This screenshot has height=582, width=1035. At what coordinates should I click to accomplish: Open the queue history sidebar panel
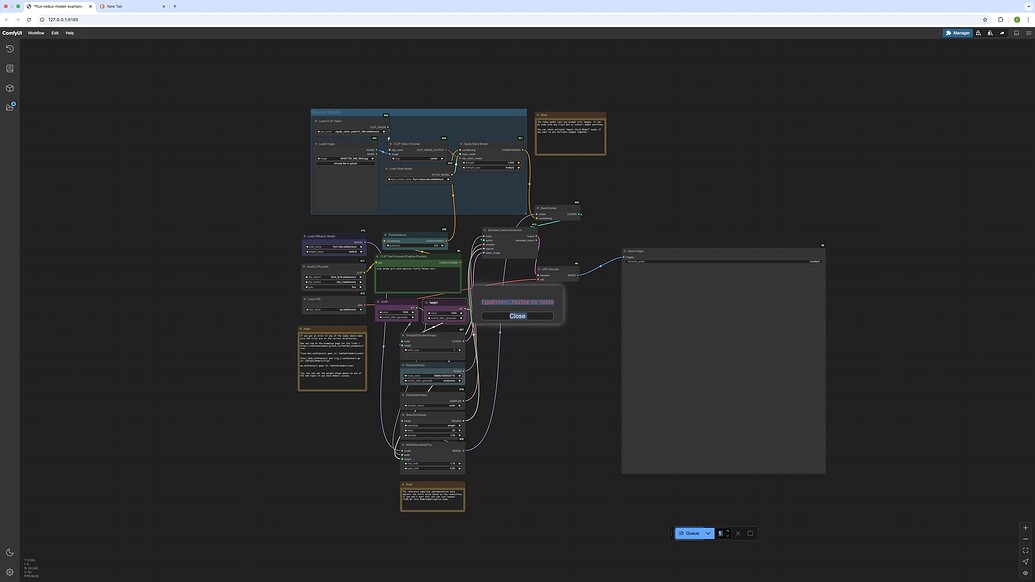pos(9,49)
